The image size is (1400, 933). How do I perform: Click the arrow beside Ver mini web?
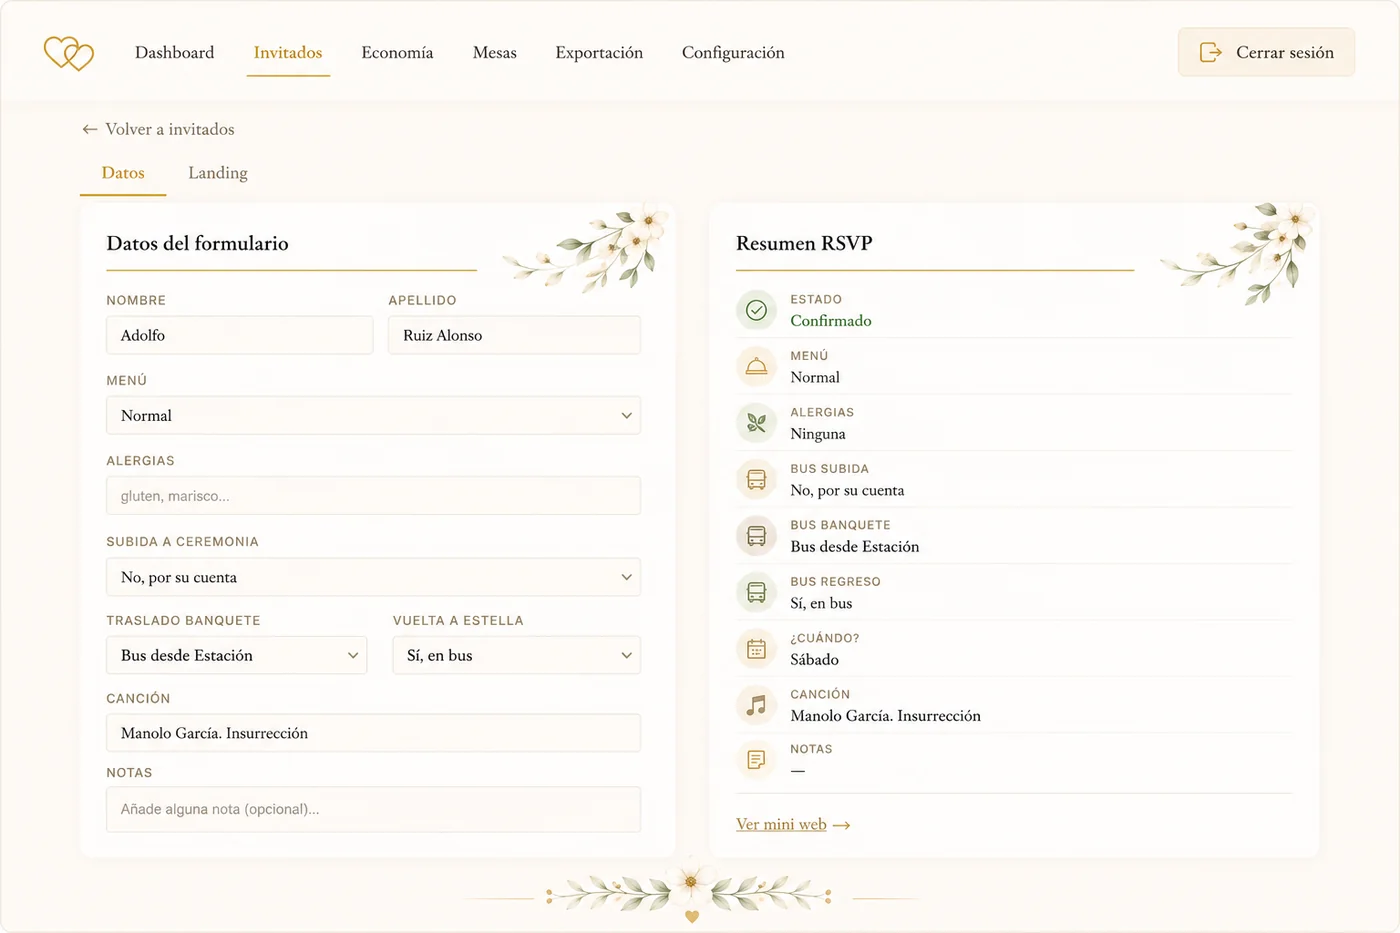pyautogui.click(x=841, y=825)
